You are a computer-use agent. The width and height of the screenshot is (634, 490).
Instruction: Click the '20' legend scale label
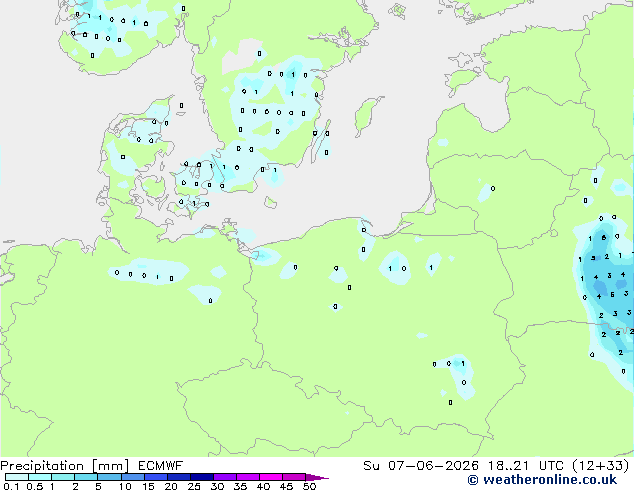pos(171,486)
